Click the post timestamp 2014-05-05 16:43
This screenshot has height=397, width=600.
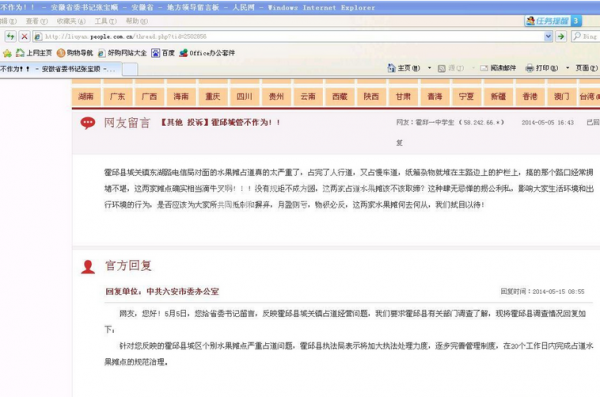click(548, 123)
